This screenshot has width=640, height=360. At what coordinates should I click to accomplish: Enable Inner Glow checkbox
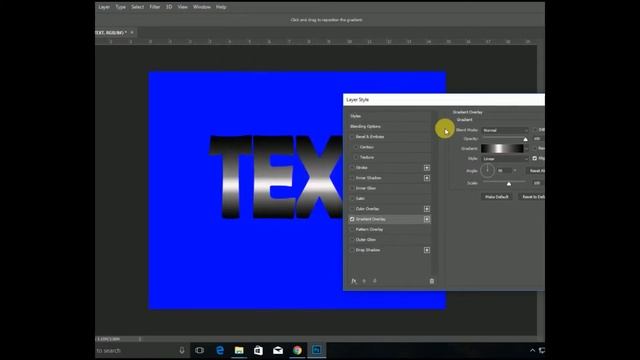point(352,188)
